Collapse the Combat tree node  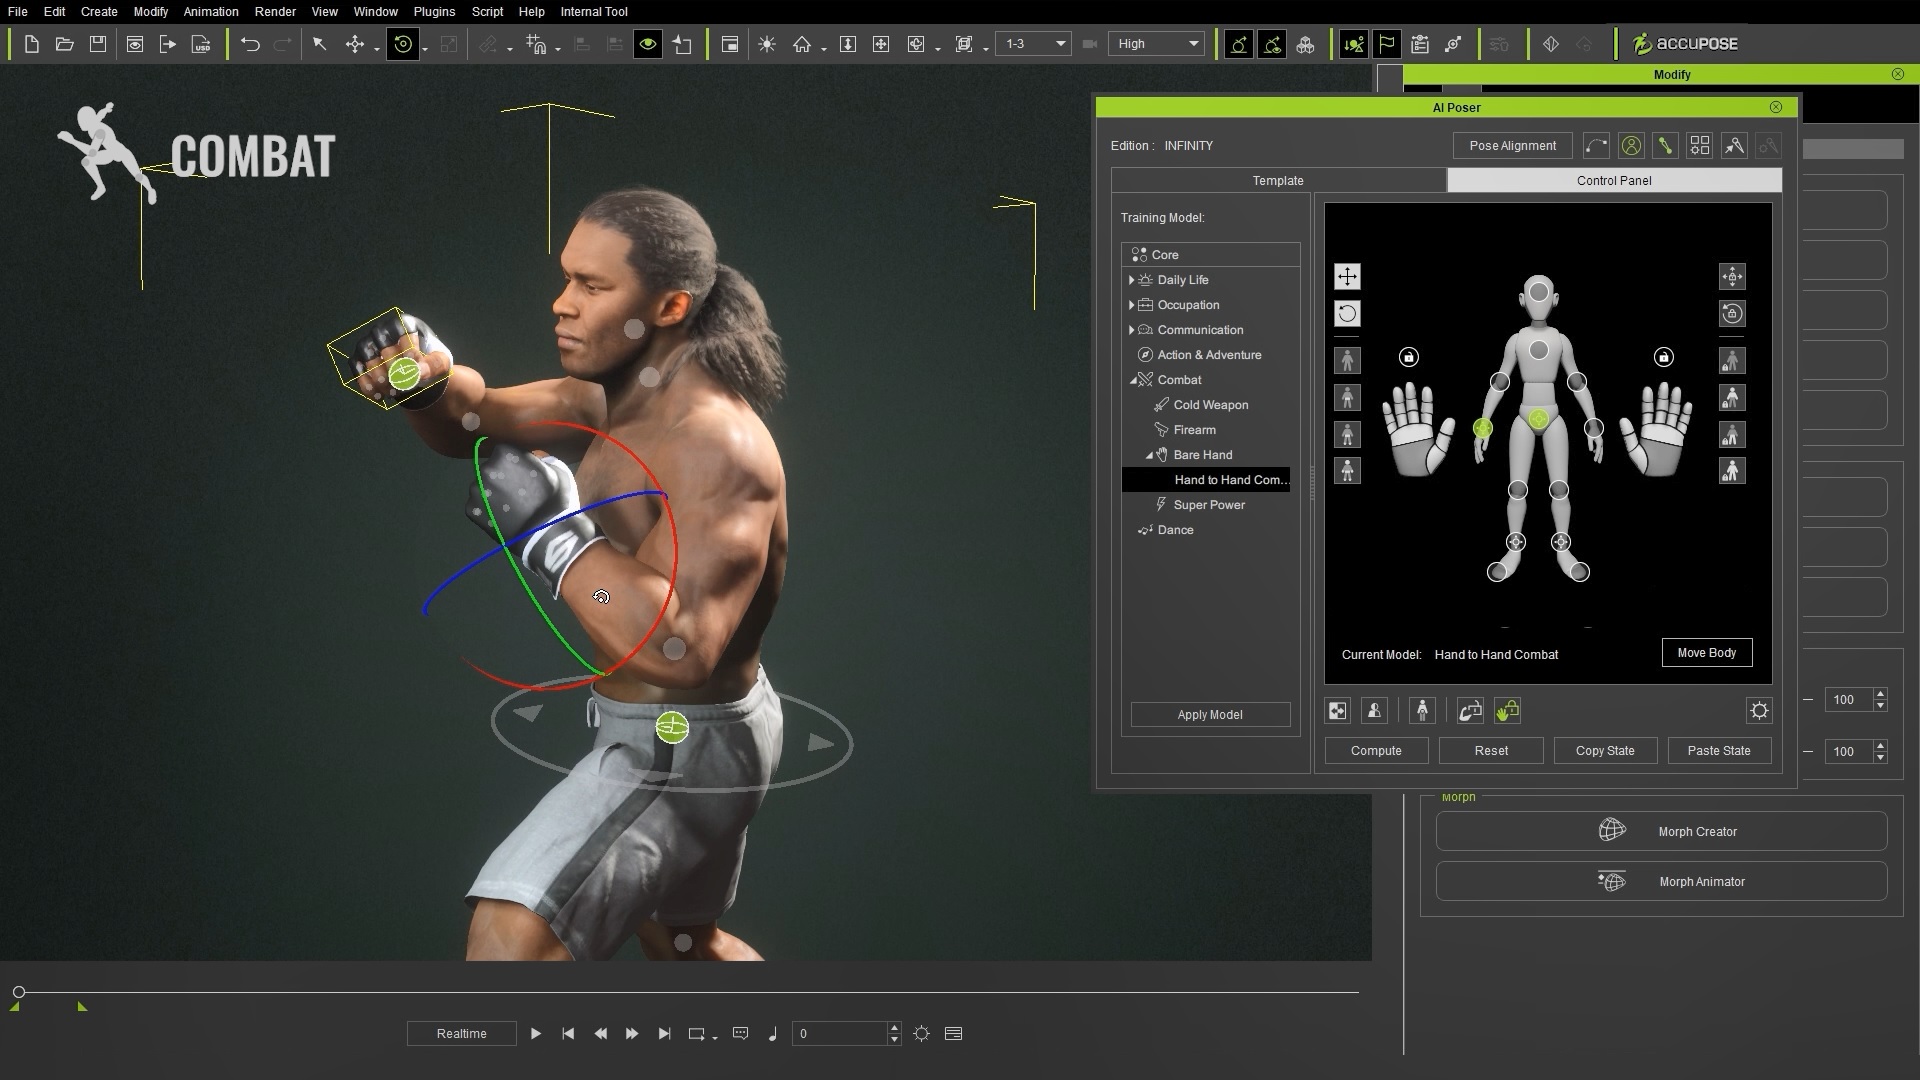tap(1133, 380)
